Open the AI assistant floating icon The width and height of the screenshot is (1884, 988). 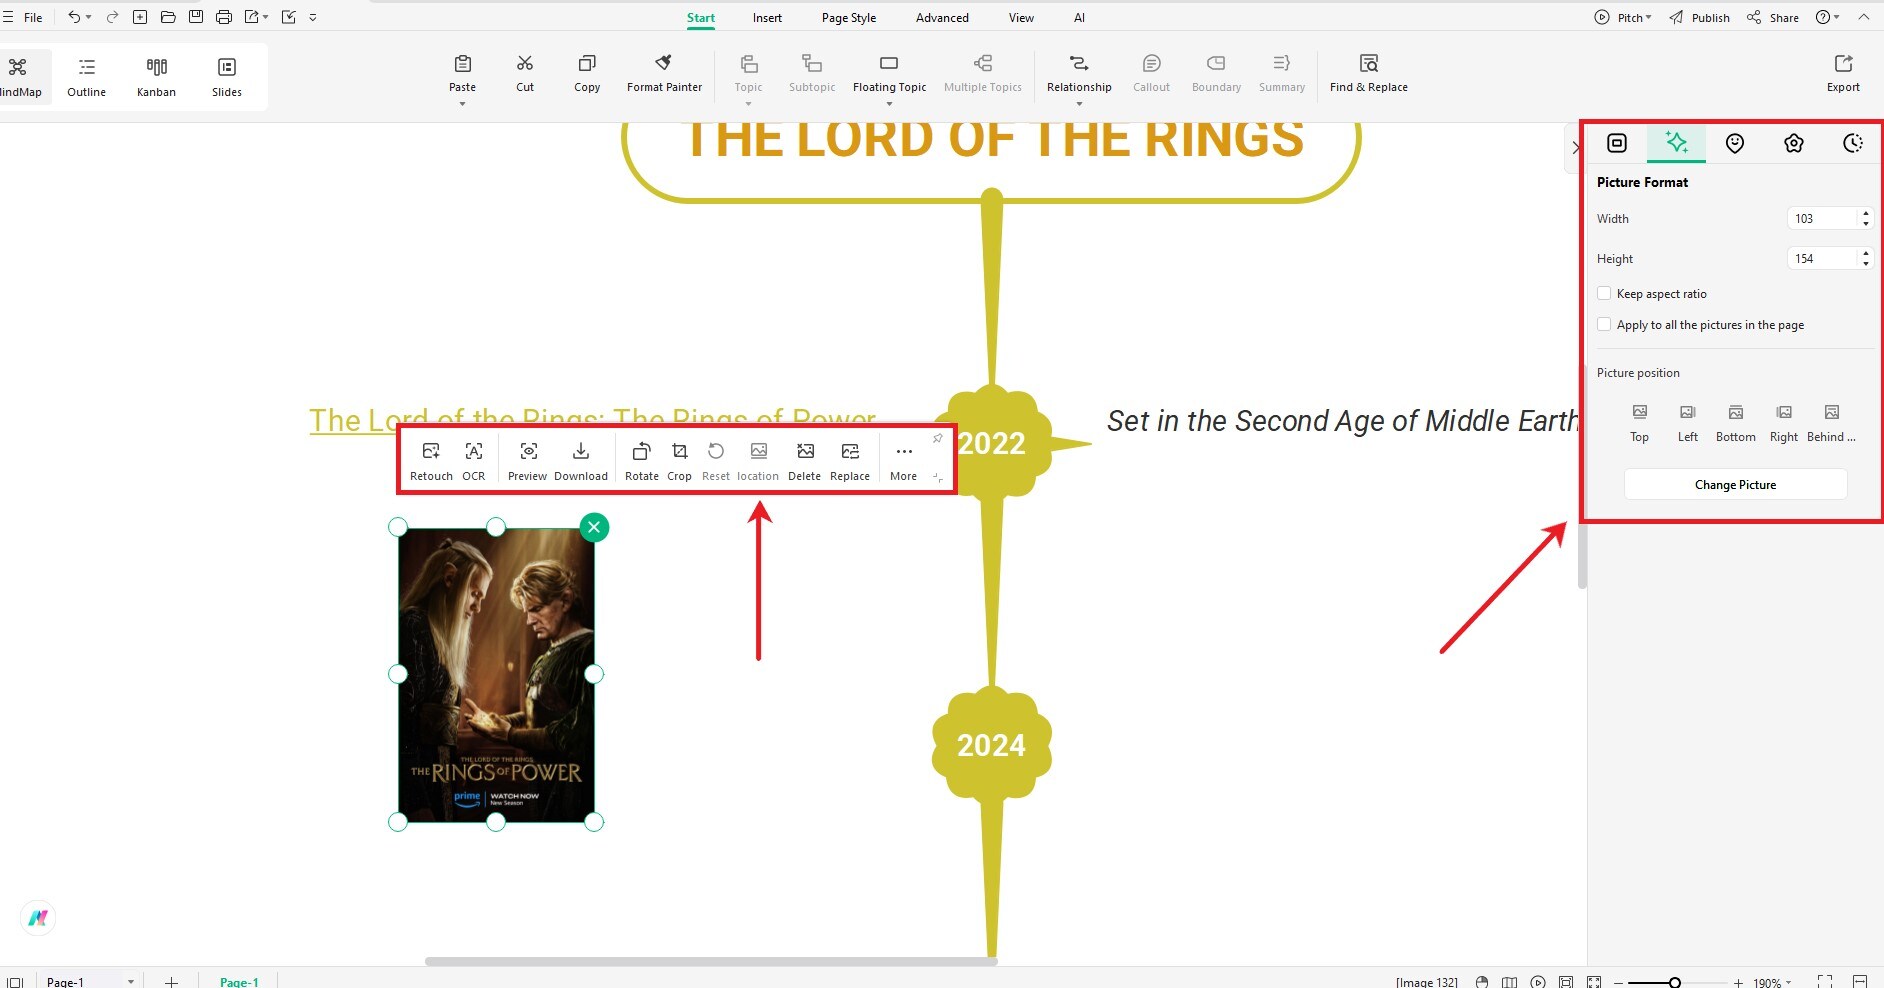click(x=38, y=918)
